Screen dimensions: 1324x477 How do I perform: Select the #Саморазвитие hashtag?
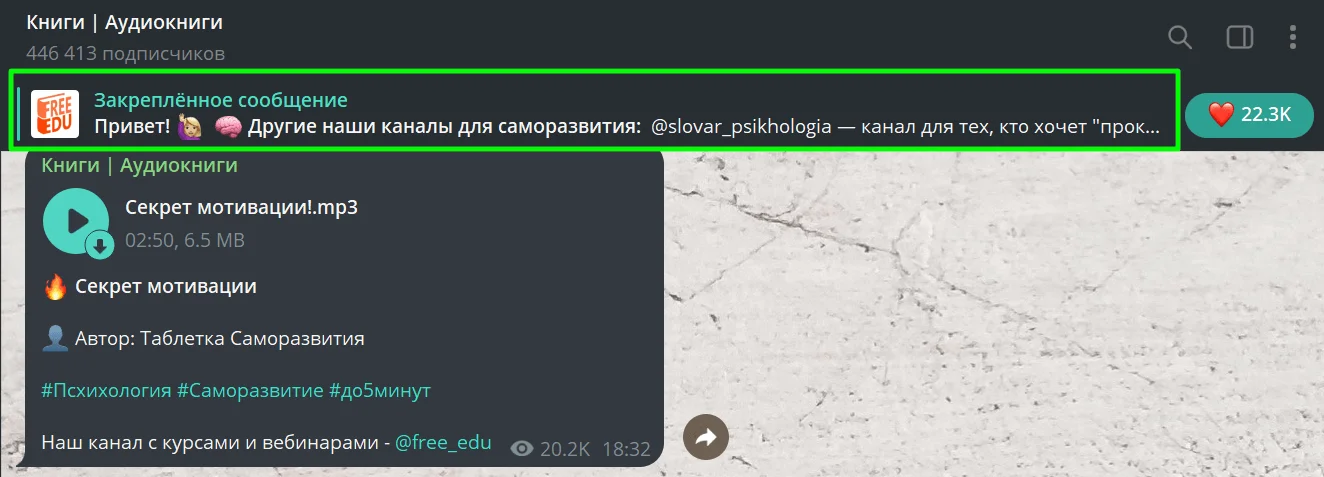pyautogui.click(x=250, y=390)
